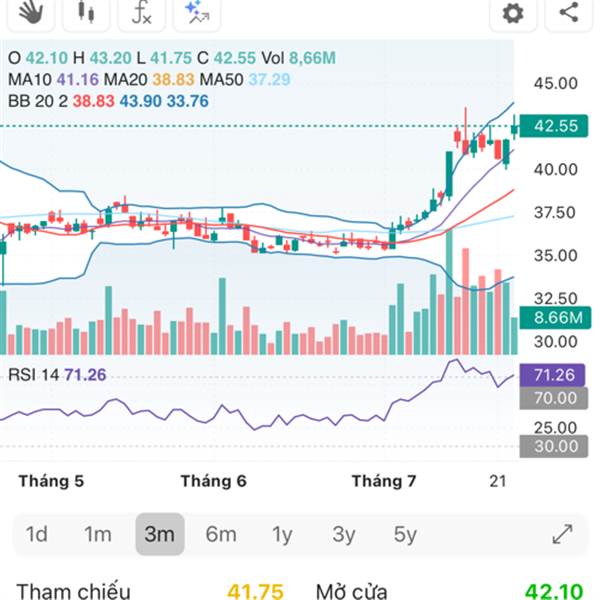This screenshot has width=600, height=600.
Task: Click the open price O 42.10
Action: pos(38,58)
